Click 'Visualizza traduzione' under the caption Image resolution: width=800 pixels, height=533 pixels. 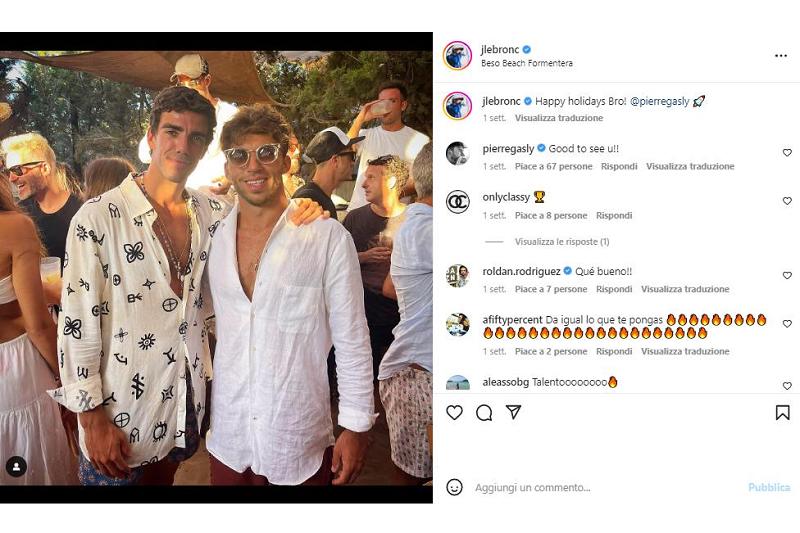point(559,118)
